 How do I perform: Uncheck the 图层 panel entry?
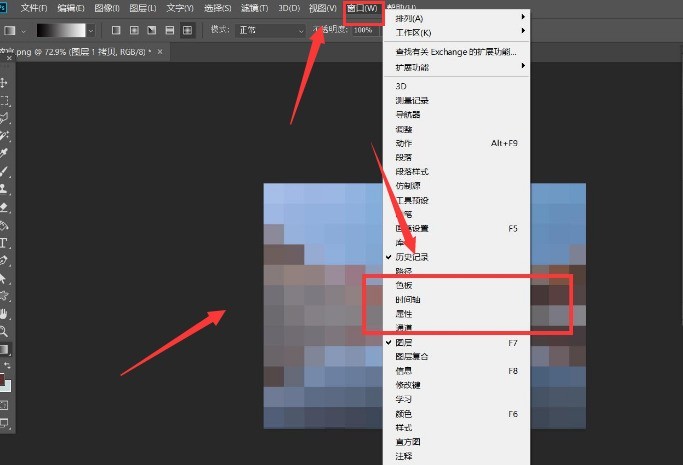coord(456,343)
